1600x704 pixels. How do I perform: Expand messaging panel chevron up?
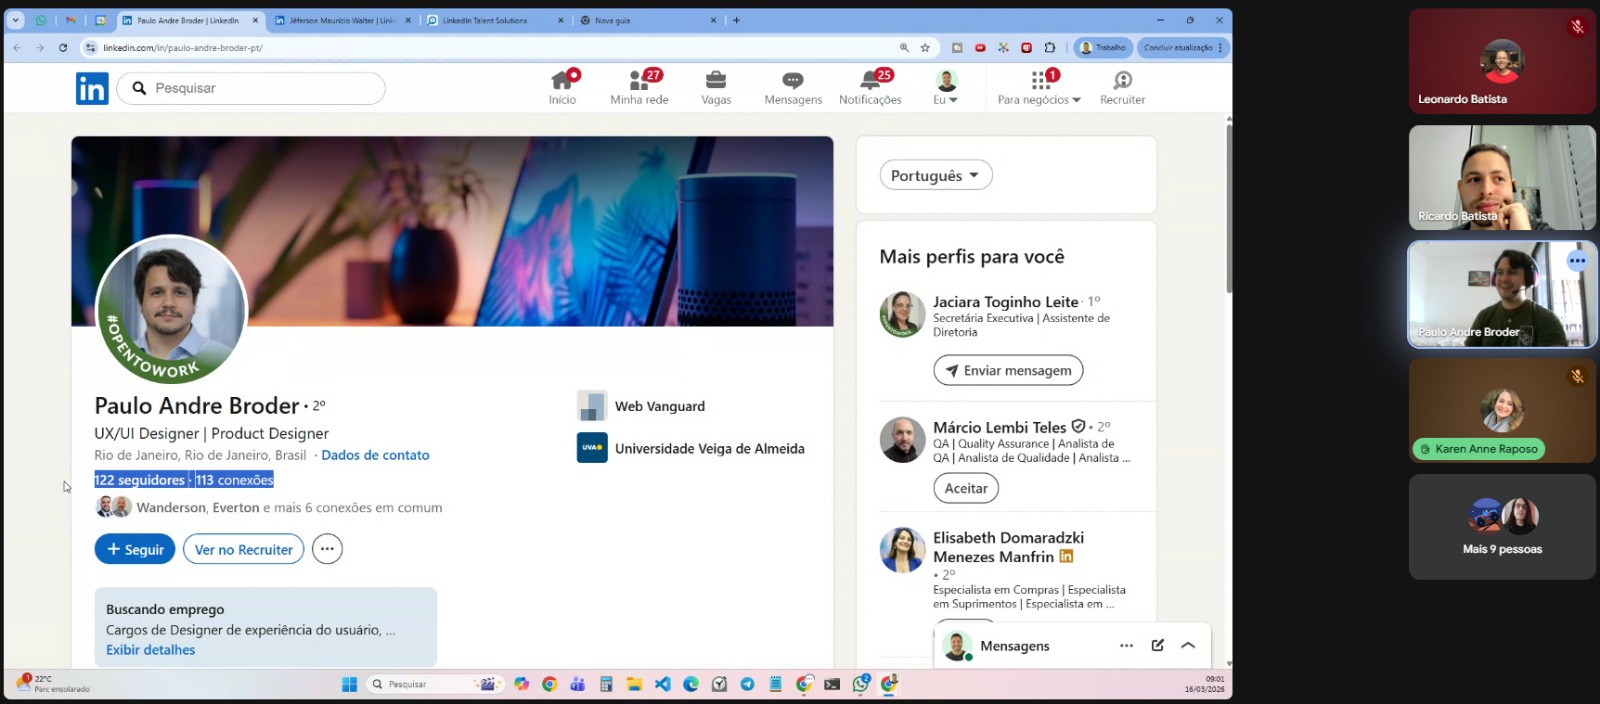click(1188, 646)
